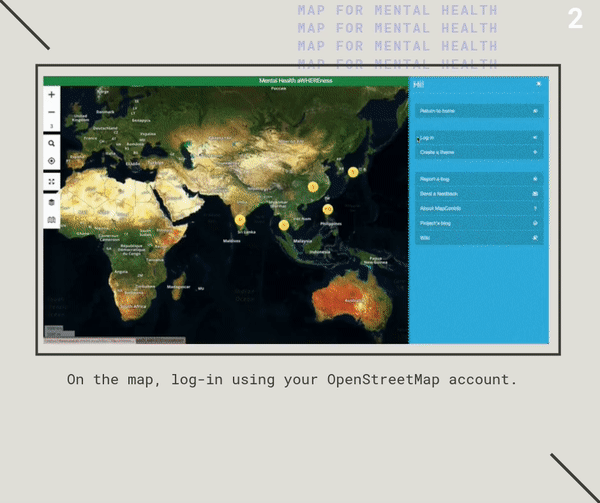Screen dimensions: 600x503
Task: Click the yellow cluster marker over China
Action: pos(313,187)
